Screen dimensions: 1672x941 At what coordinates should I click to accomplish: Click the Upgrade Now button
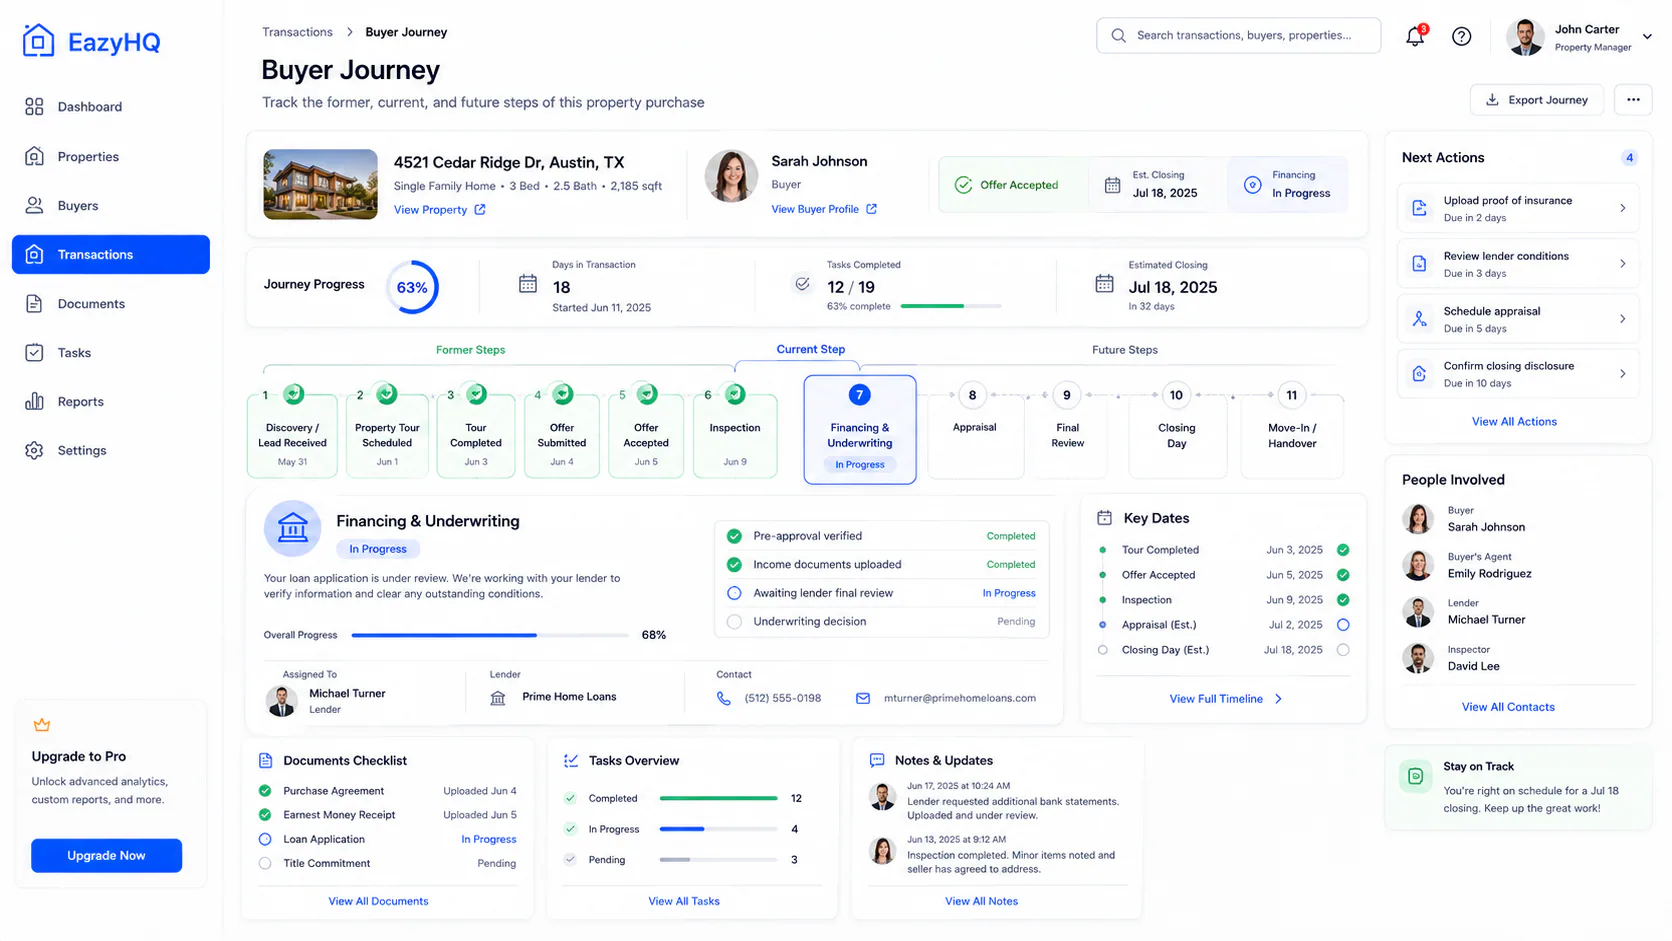106,856
